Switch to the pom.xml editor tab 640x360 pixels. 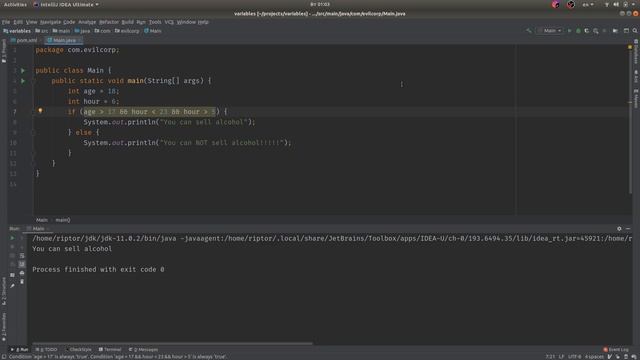tap(24, 40)
